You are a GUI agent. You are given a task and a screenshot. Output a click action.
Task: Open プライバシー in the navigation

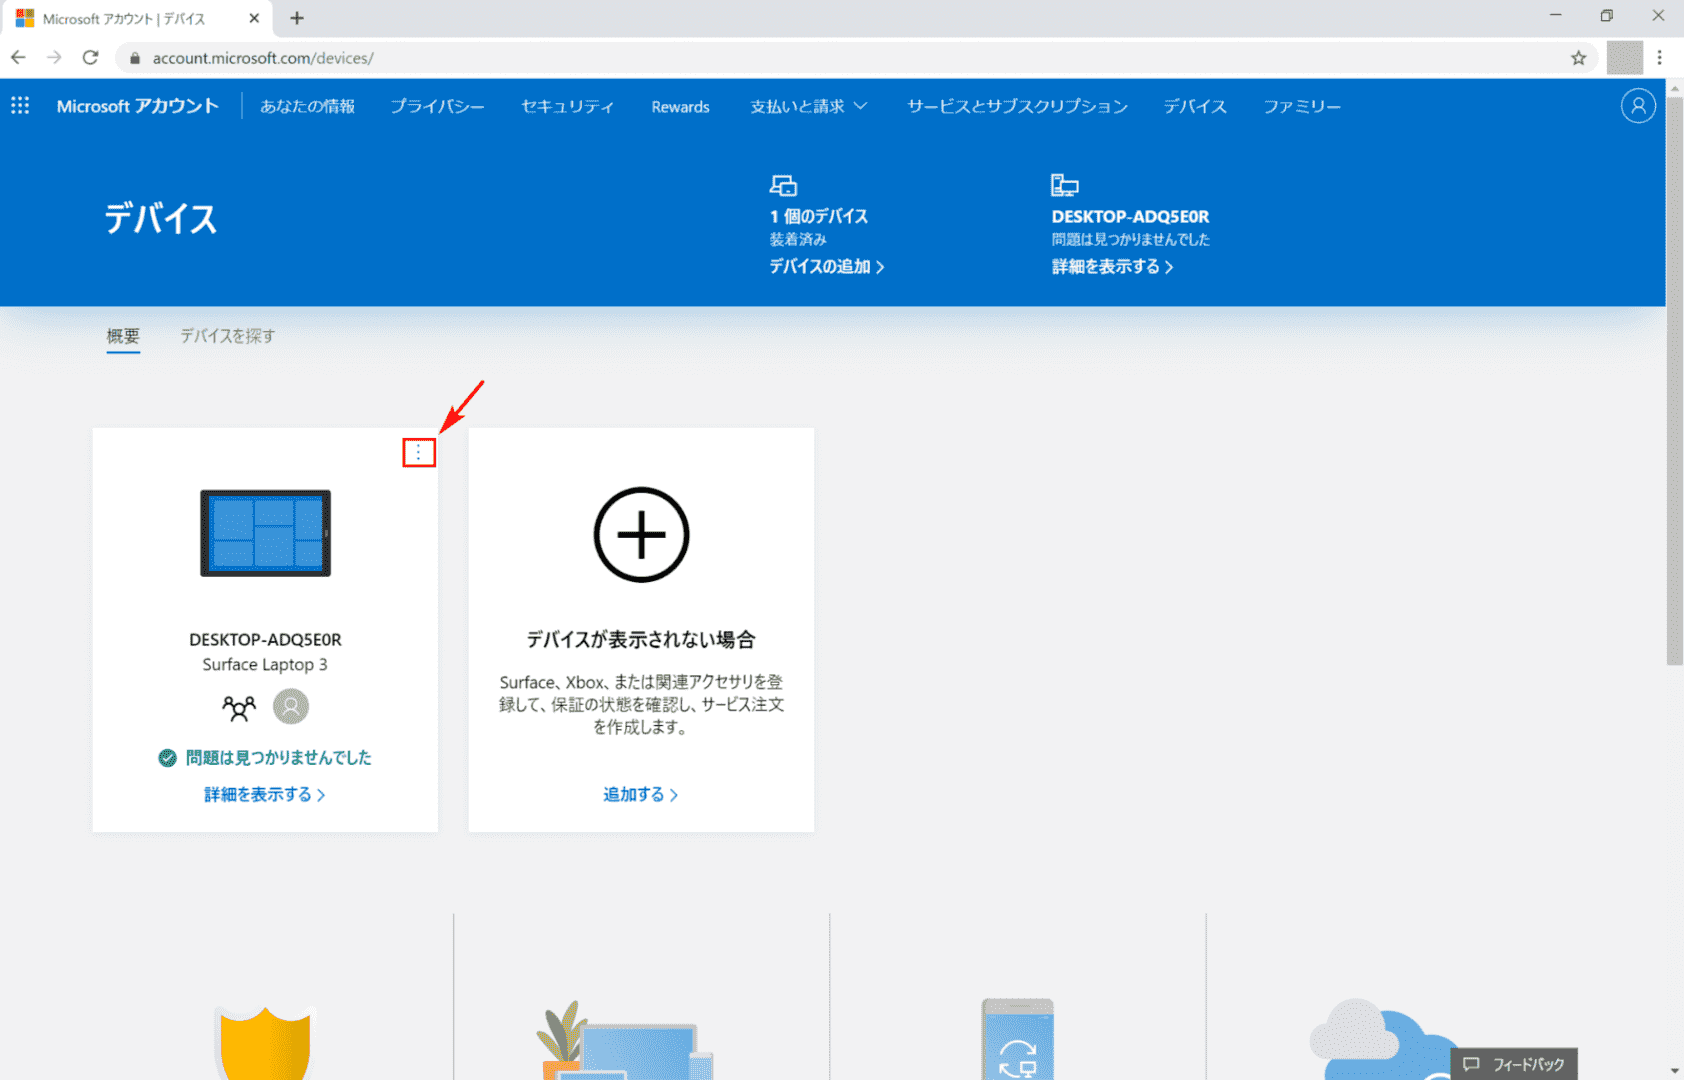point(437,106)
